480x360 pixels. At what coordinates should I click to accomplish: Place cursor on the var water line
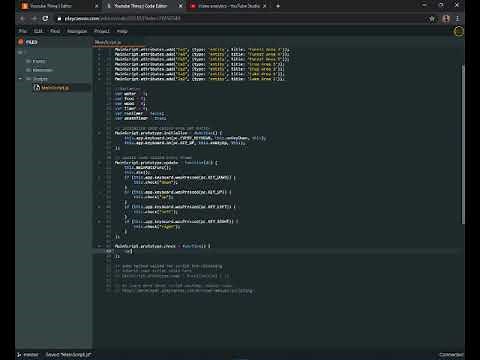131,94
